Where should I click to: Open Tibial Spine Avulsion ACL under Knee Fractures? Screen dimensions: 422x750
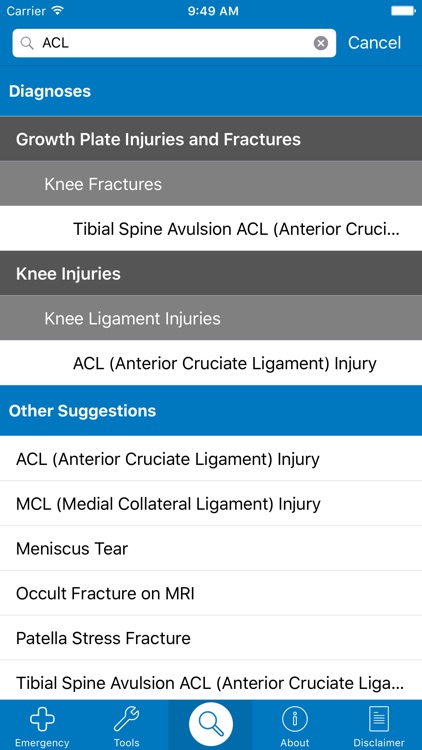click(211, 229)
